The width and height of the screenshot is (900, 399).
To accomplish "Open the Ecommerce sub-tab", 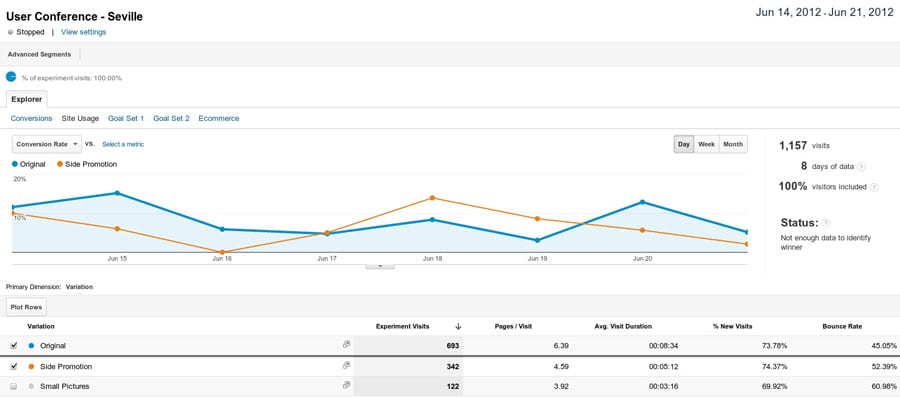I will [x=219, y=118].
